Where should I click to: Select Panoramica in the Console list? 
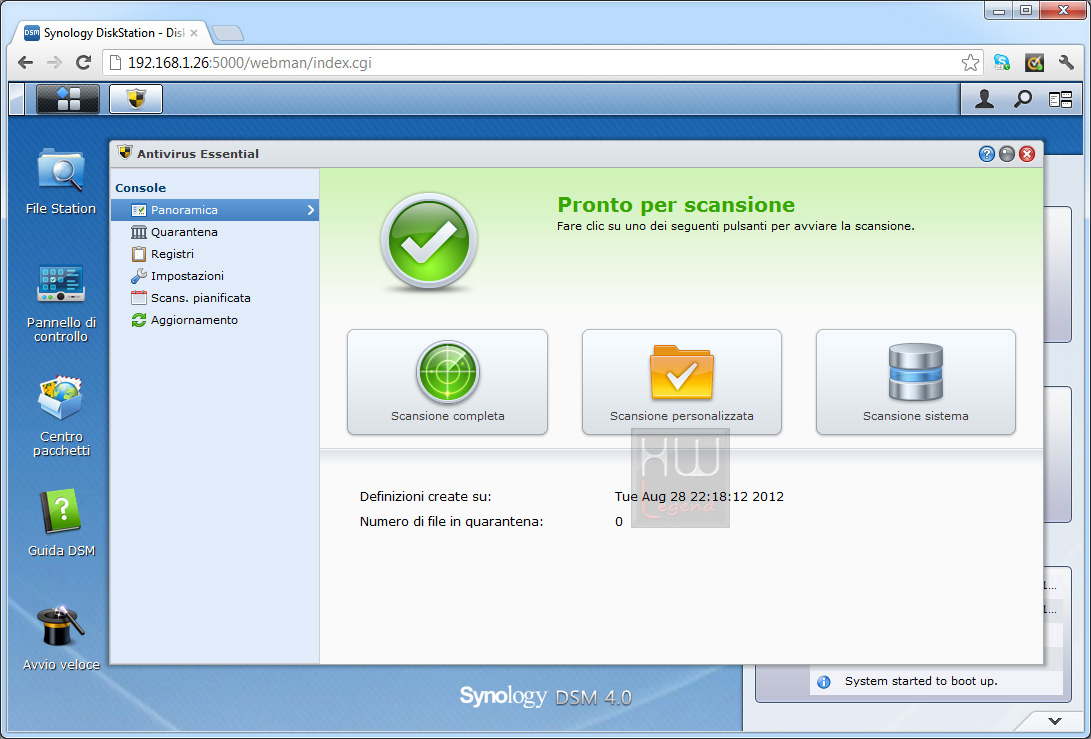(x=214, y=210)
